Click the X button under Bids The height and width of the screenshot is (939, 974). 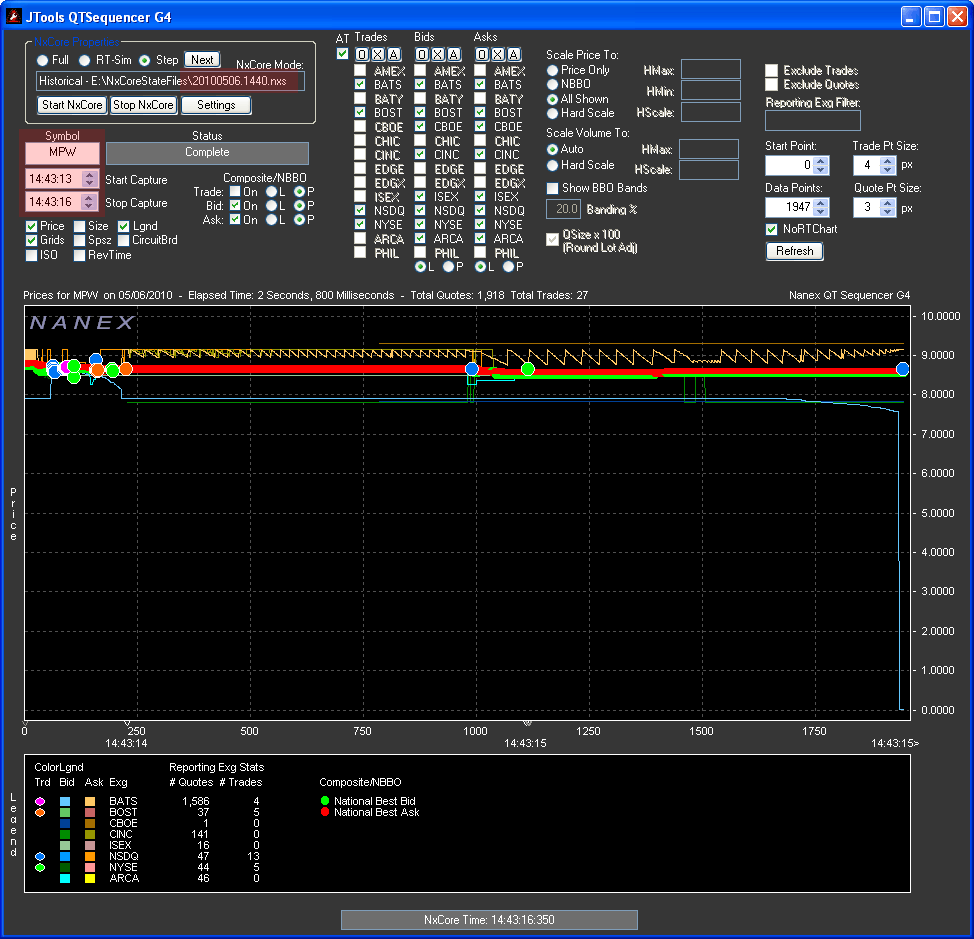(438, 55)
